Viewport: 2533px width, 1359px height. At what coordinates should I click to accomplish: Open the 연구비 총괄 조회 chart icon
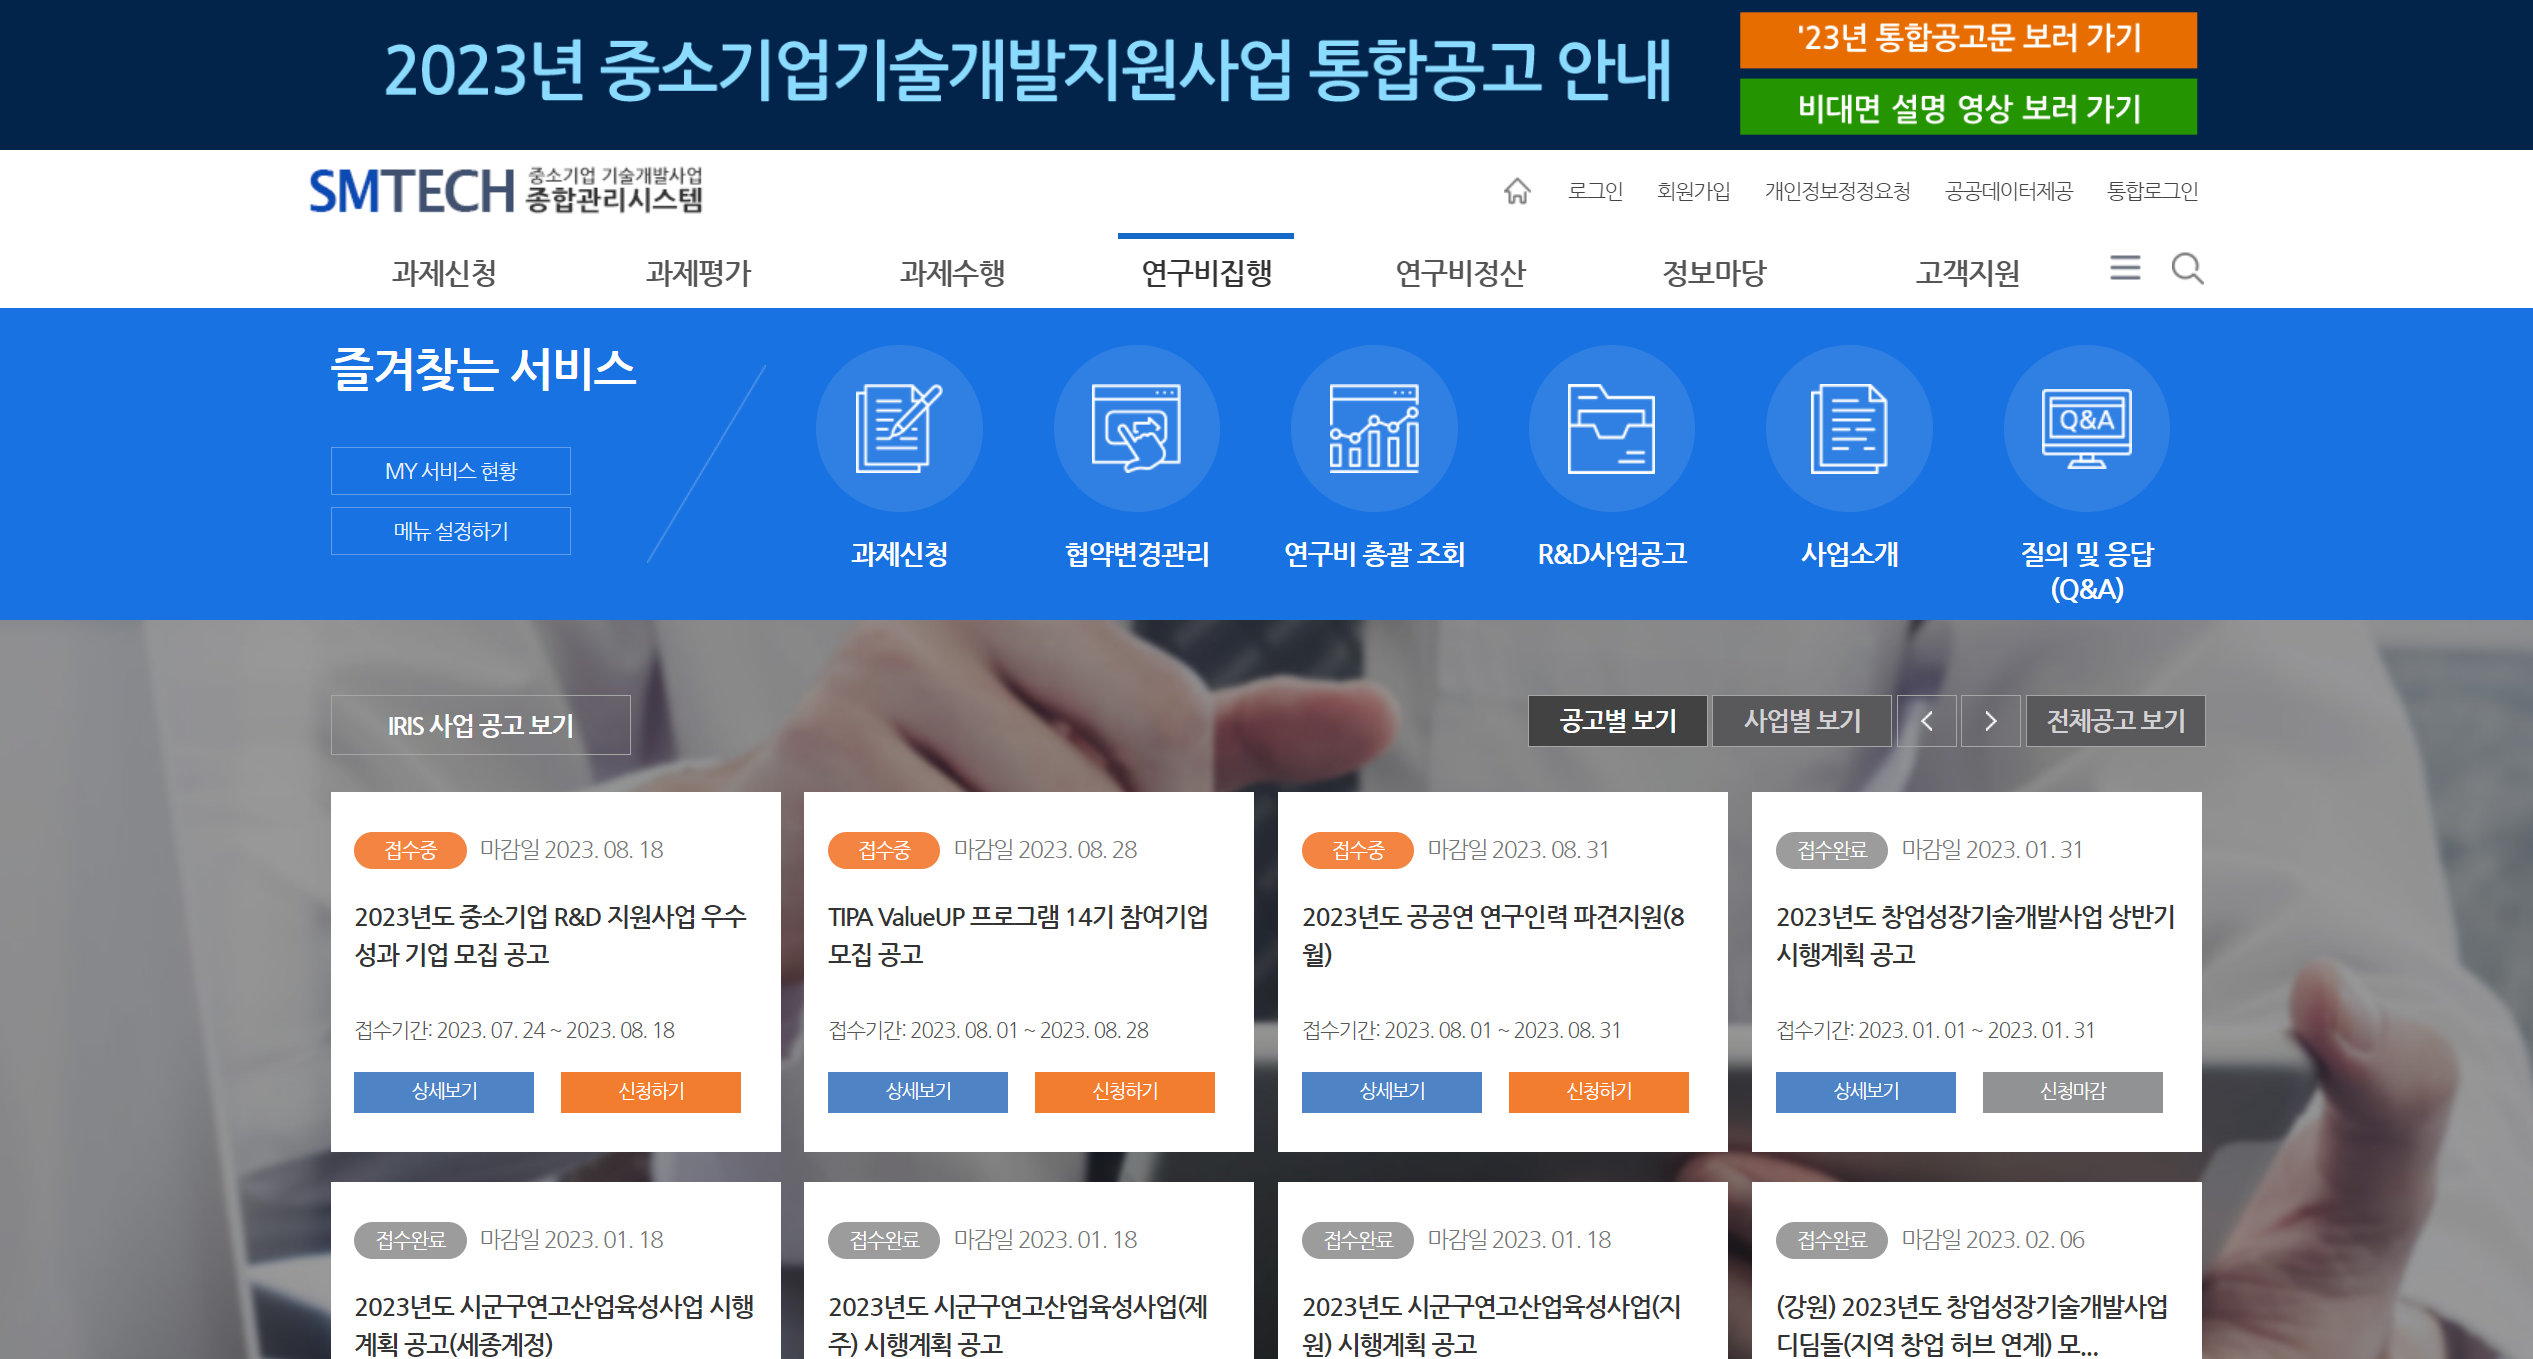1374,429
